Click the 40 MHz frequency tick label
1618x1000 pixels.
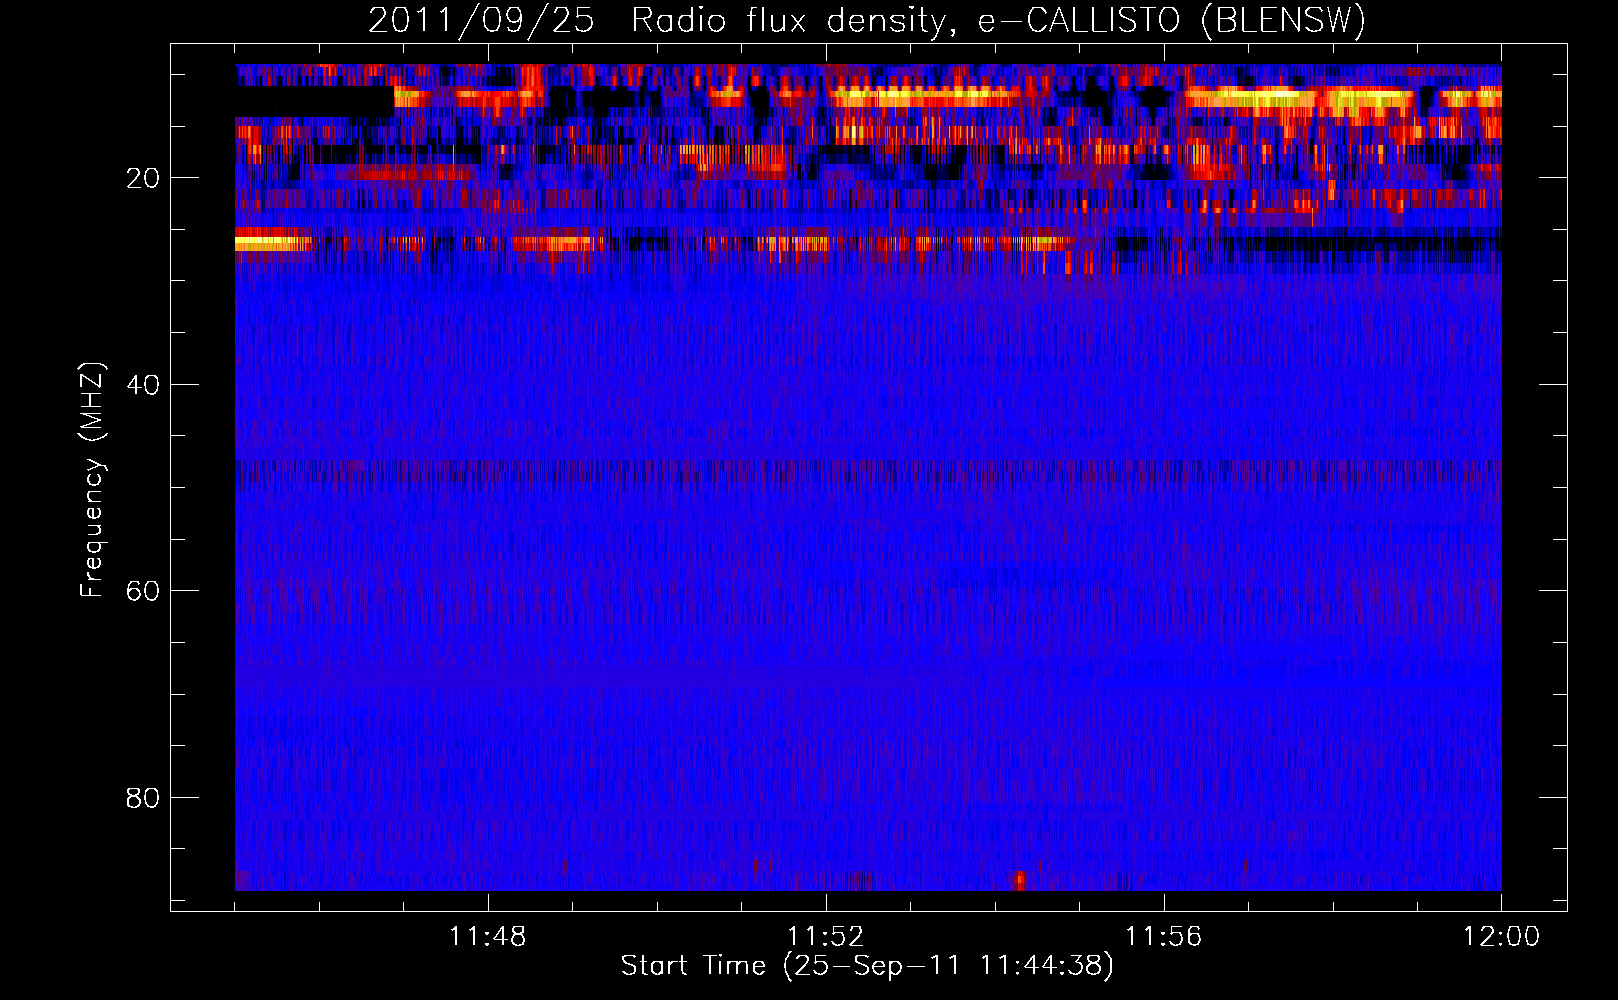coord(144,385)
